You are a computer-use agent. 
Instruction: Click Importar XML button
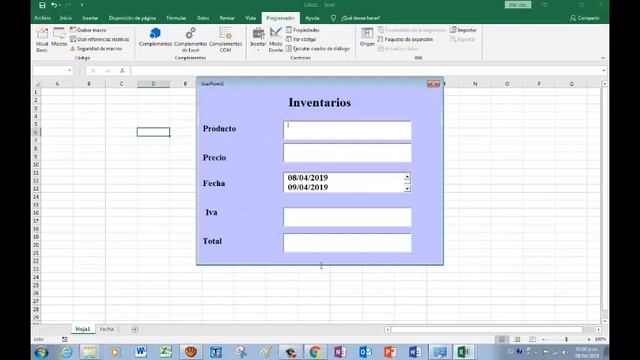point(463,30)
